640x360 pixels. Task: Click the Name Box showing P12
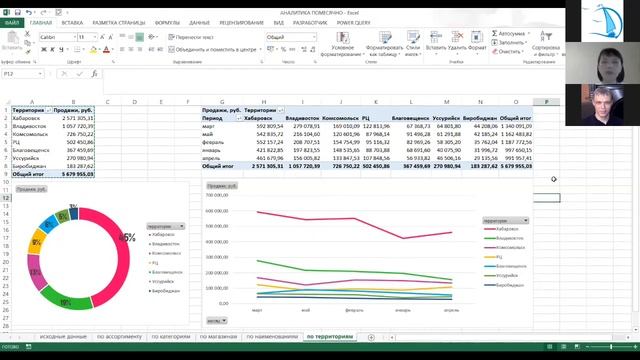point(22,74)
